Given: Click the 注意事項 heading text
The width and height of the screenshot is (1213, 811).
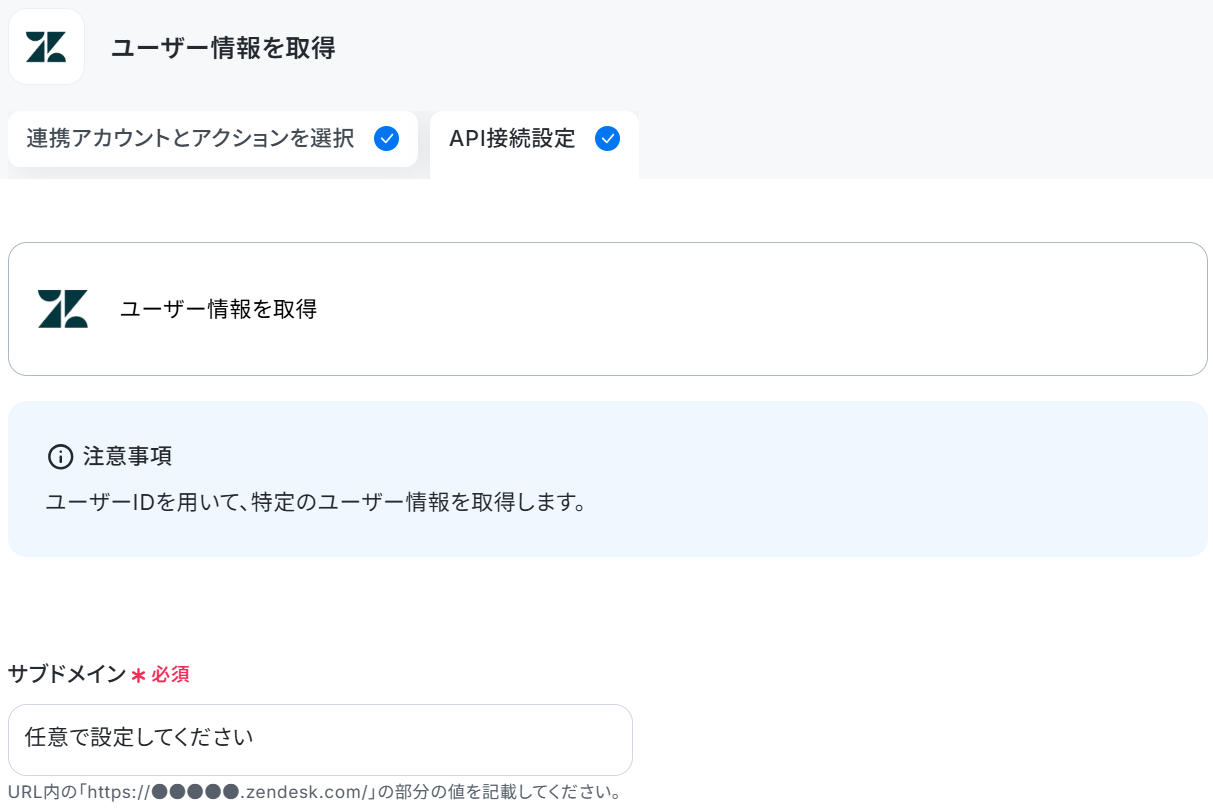Looking at the screenshot, I should coord(128,456).
